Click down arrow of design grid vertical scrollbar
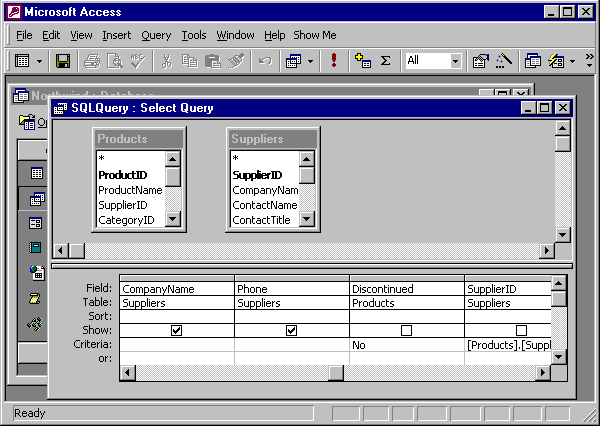 point(559,357)
